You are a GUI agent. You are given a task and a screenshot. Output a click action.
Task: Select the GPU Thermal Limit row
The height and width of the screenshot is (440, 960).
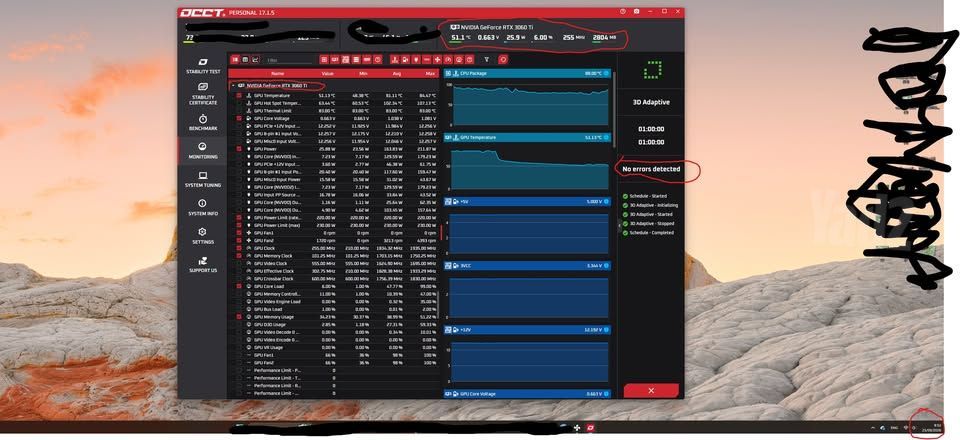(334, 111)
